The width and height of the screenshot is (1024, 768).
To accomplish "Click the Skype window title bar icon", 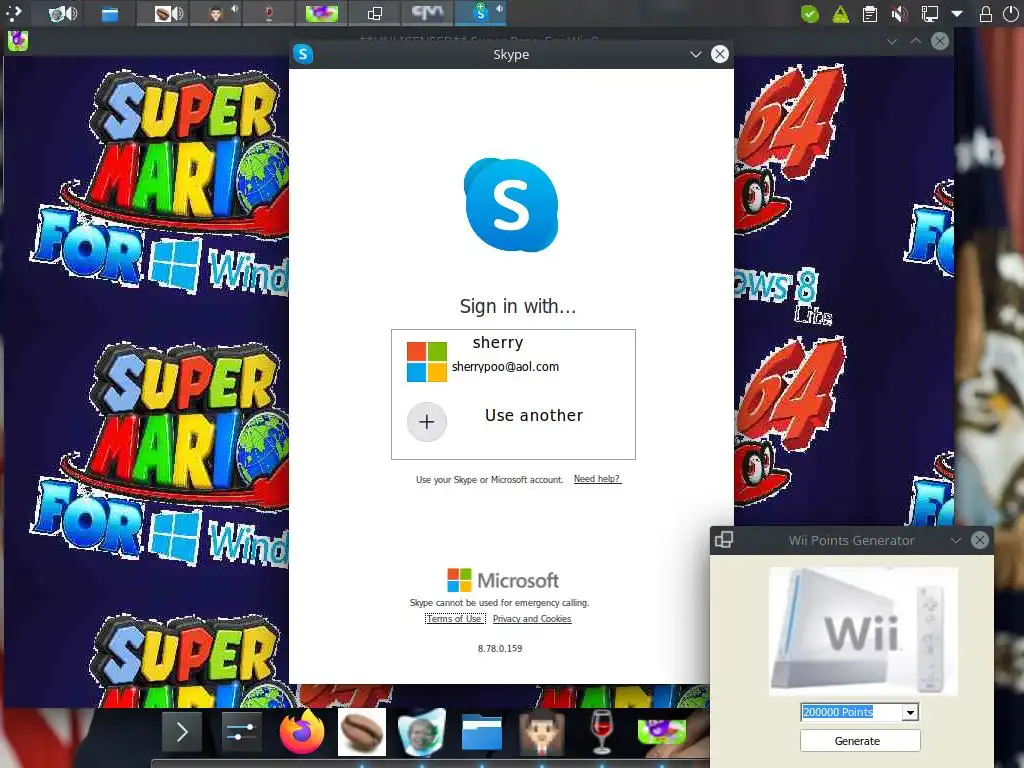I will [x=303, y=54].
